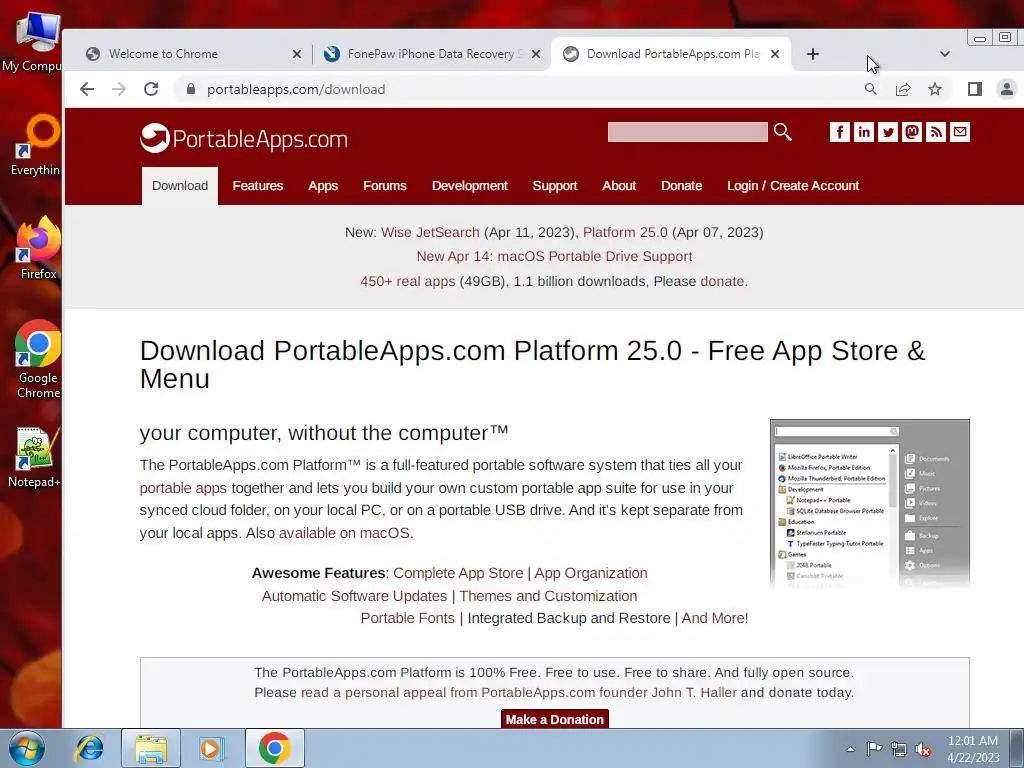Image resolution: width=1024 pixels, height=768 pixels.
Task: Open PortableApps Twitter icon
Action: pyautogui.click(x=888, y=132)
